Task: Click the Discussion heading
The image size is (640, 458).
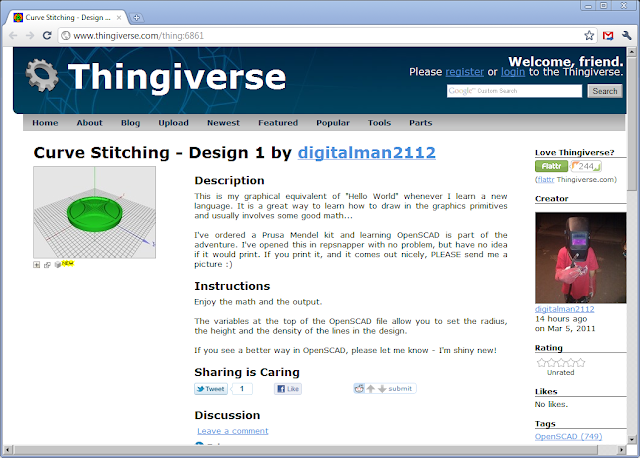Action: [x=227, y=415]
